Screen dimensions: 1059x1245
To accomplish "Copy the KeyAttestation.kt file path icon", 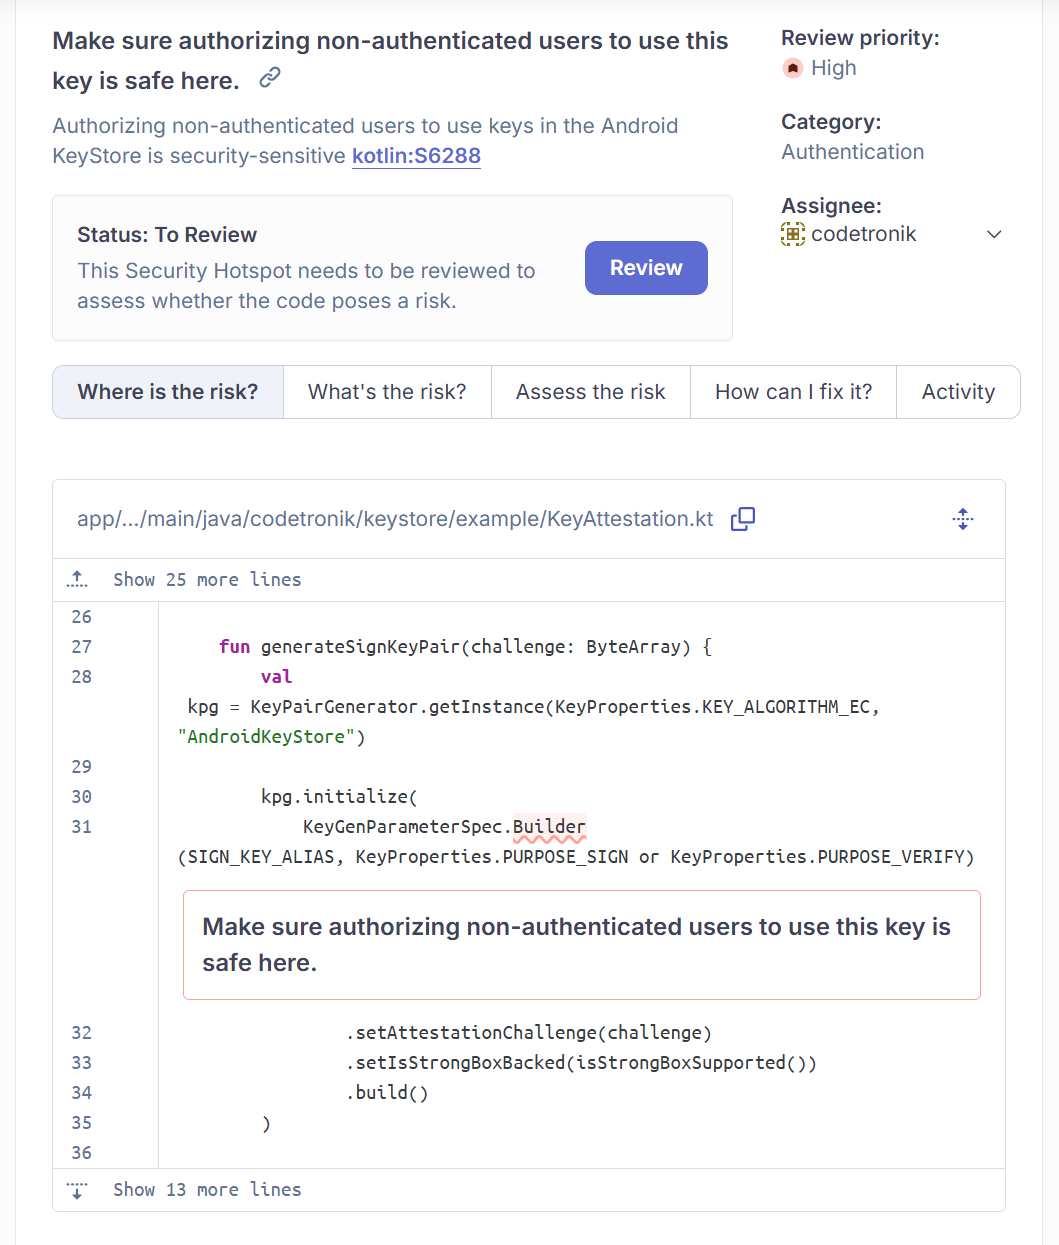I will point(743,519).
